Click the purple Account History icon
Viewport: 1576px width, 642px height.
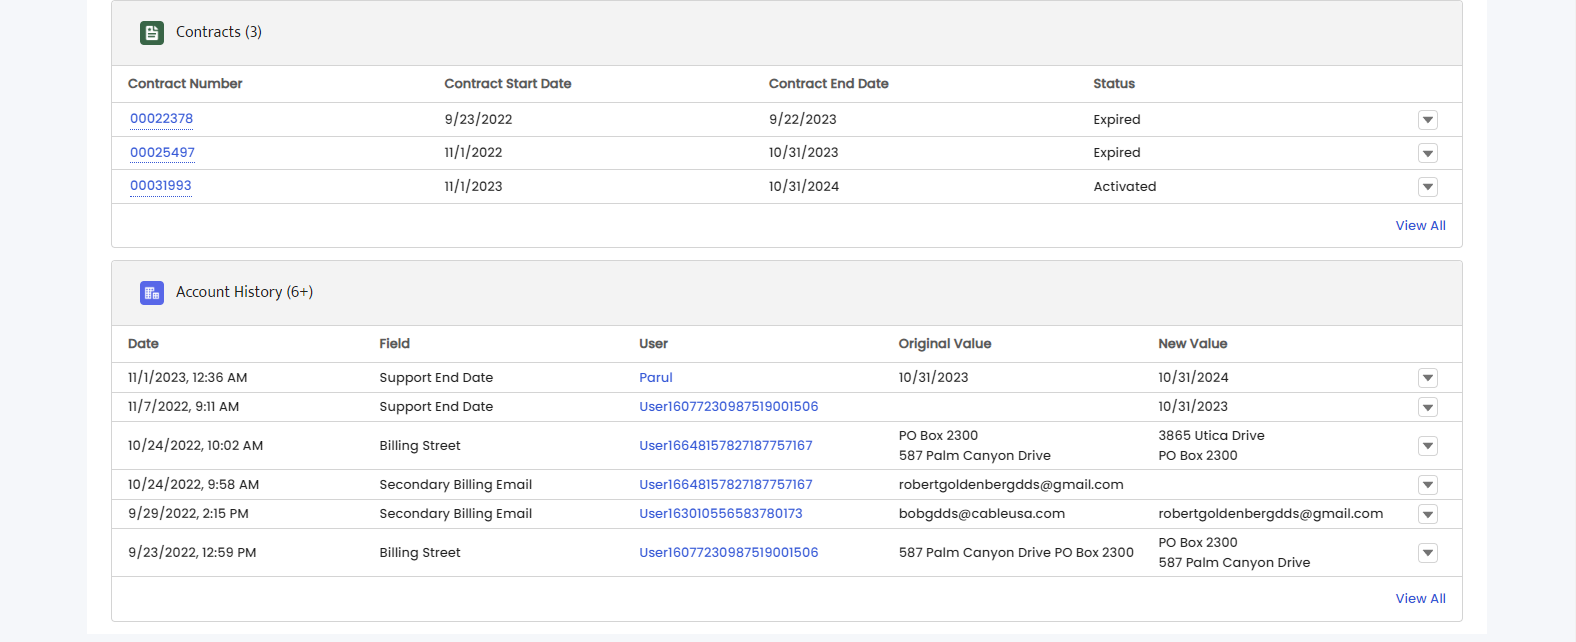[152, 293]
